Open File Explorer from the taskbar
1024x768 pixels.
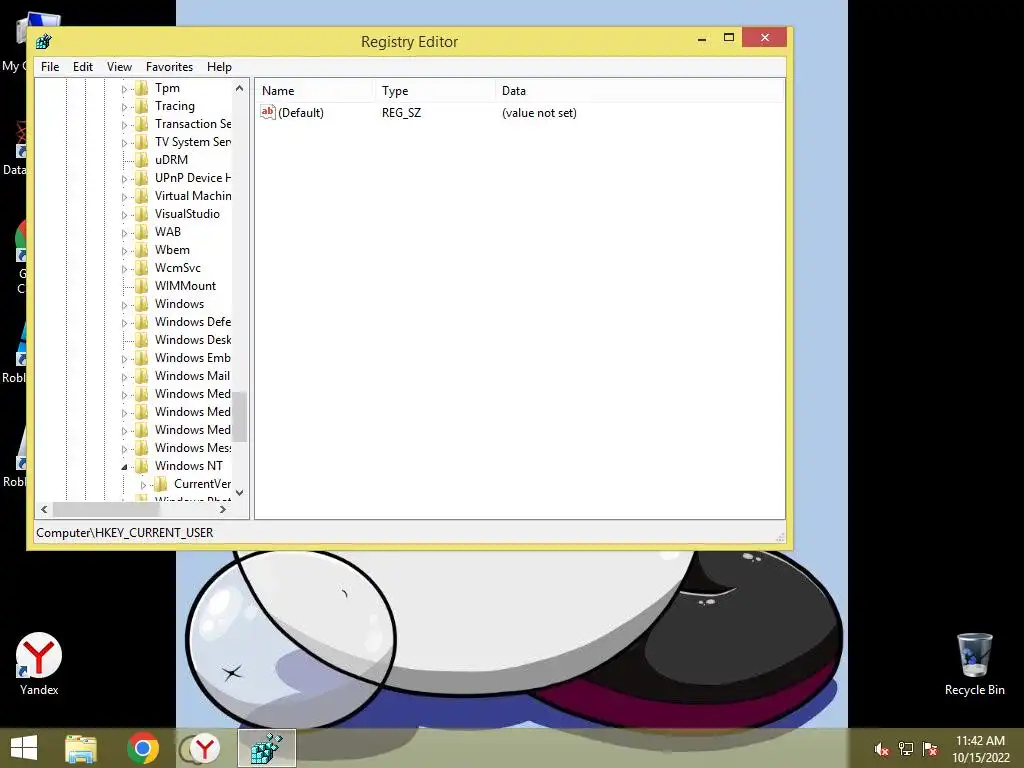(81, 748)
